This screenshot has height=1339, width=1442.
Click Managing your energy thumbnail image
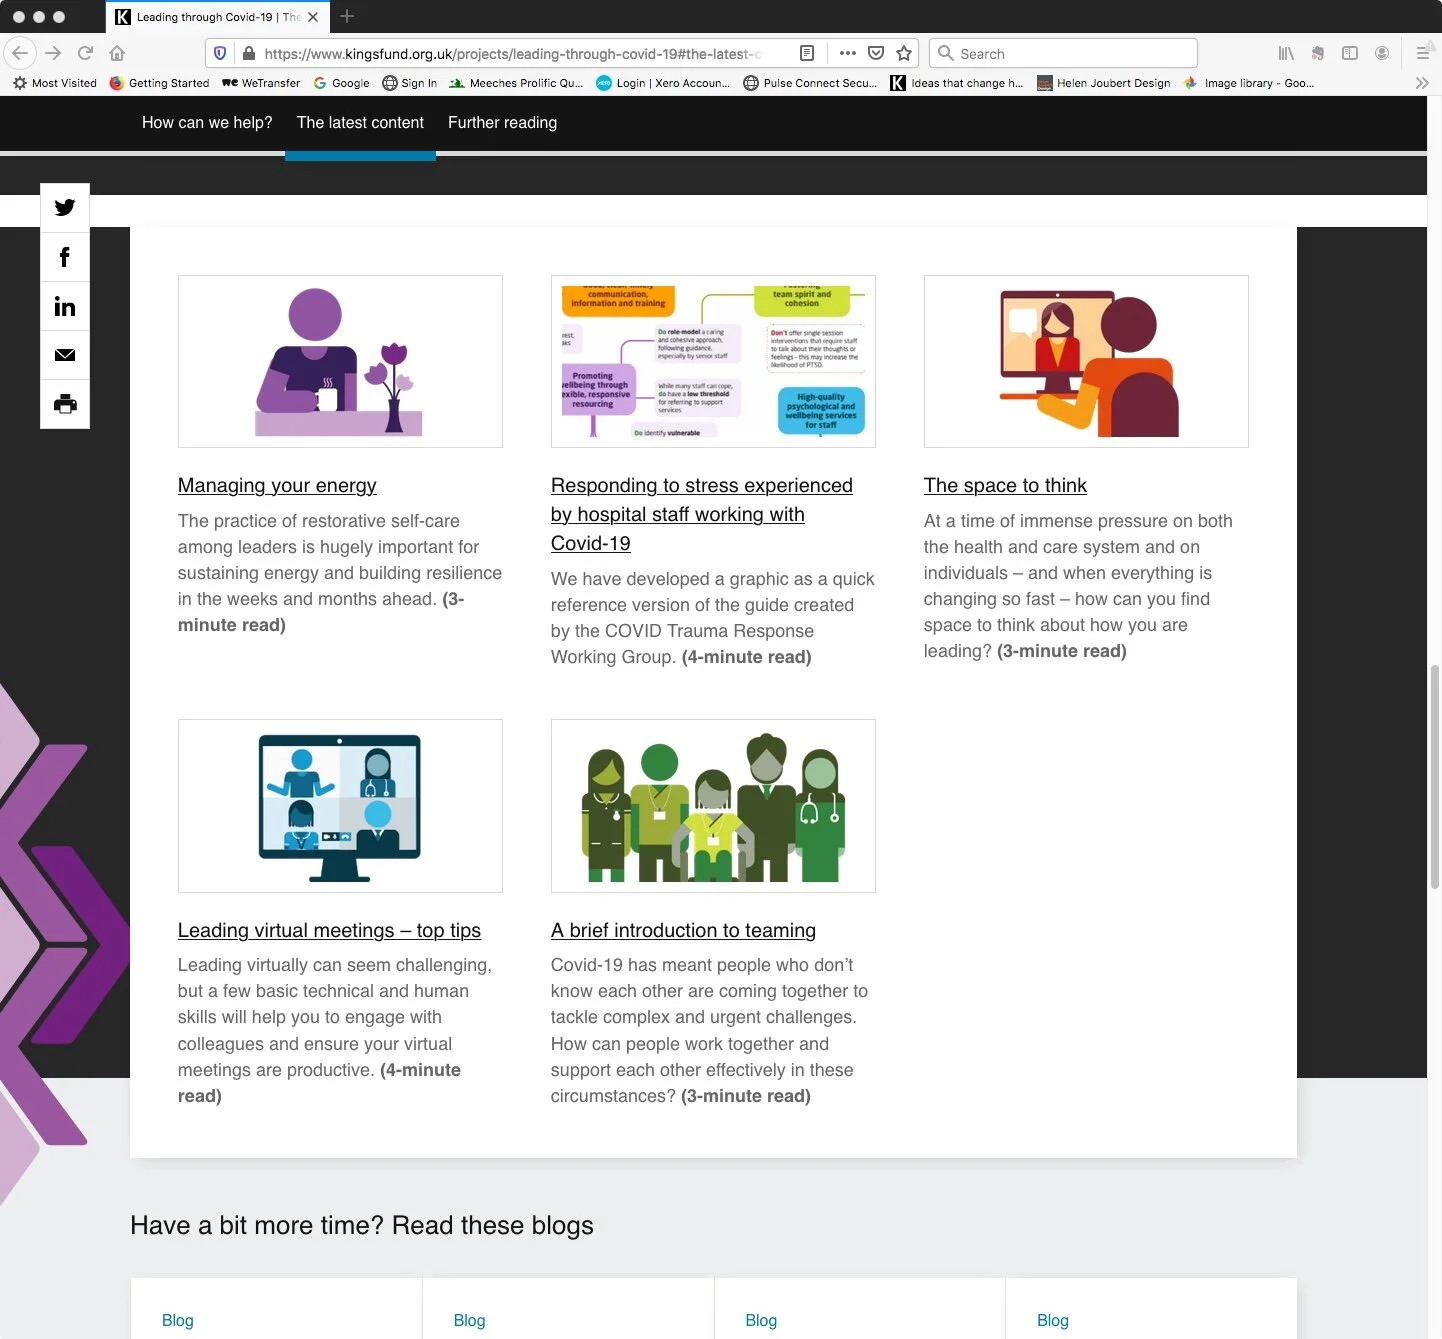pos(340,361)
